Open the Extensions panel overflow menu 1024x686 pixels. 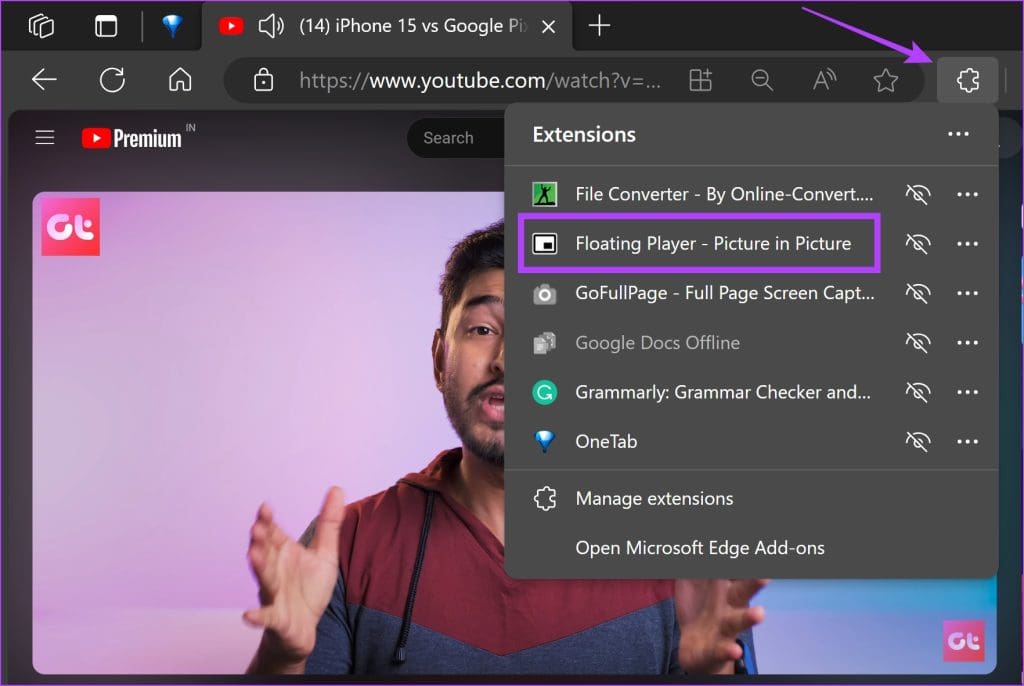click(x=958, y=134)
